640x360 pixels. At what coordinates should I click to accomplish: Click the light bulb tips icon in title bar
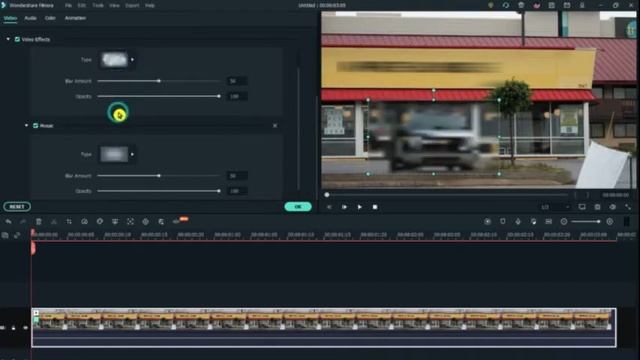tap(491, 5)
